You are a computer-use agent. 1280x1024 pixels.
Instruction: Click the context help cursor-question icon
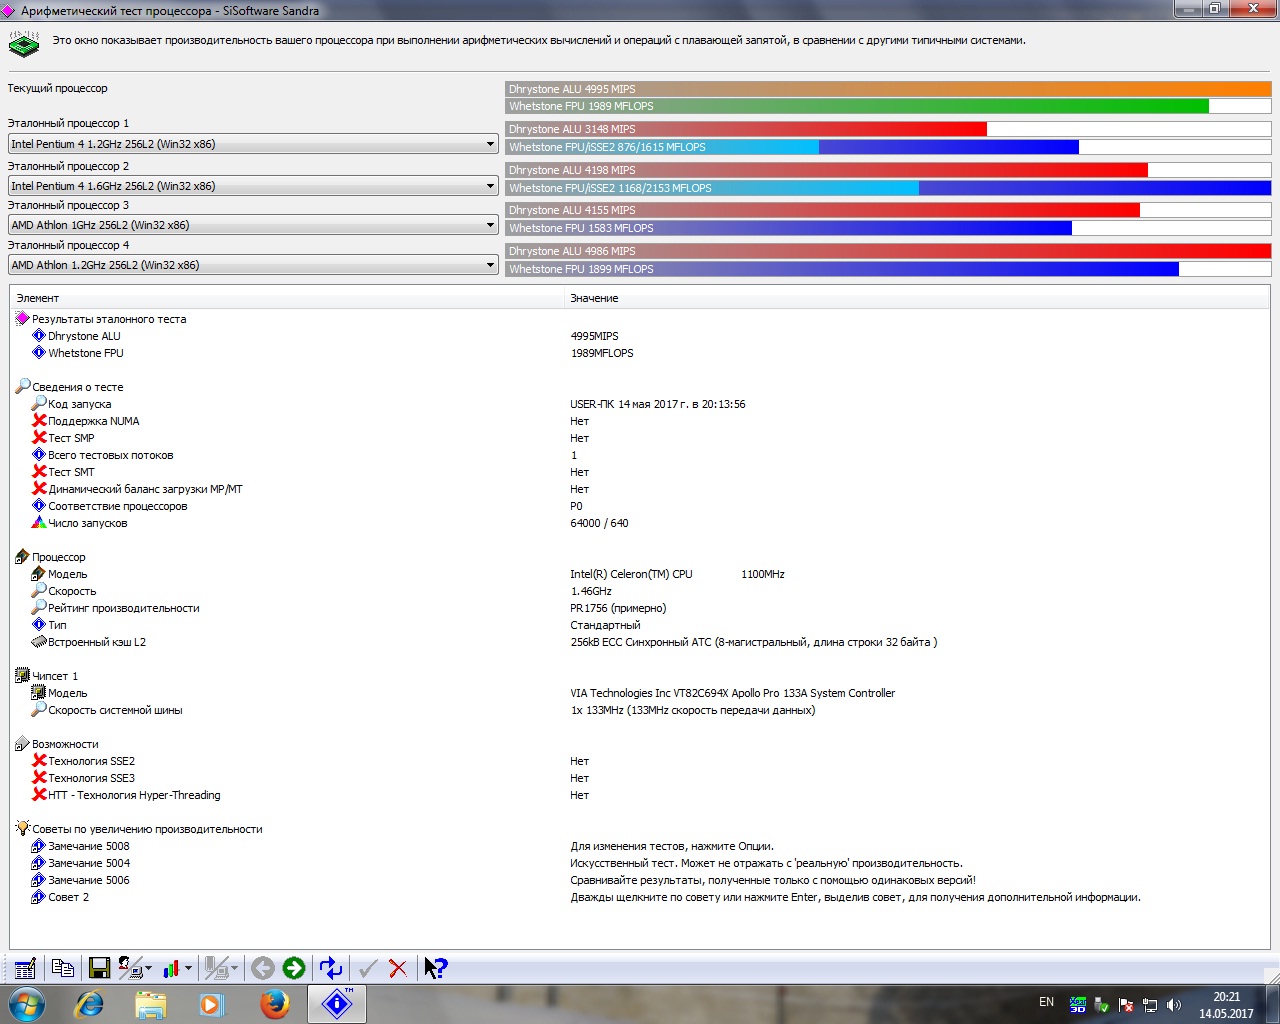point(435,968)
